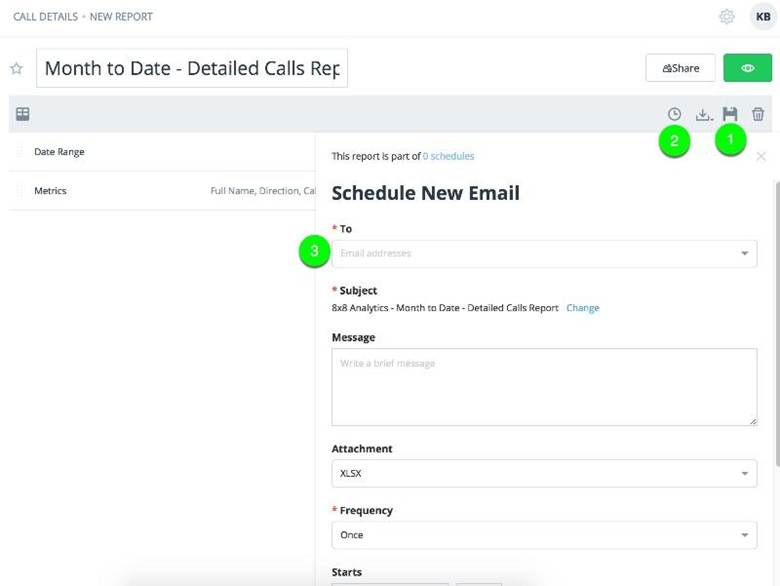Click into the Message text area
The image size is (780, 586).
tap(544, 387)
